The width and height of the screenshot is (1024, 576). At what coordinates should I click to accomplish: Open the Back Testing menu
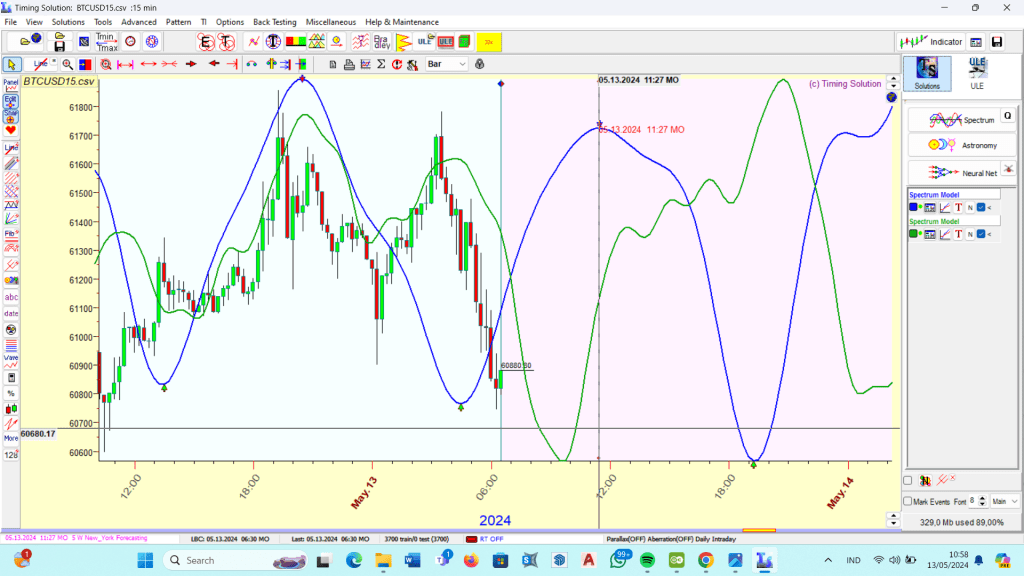pyautogui.click(x=274, y=22)
